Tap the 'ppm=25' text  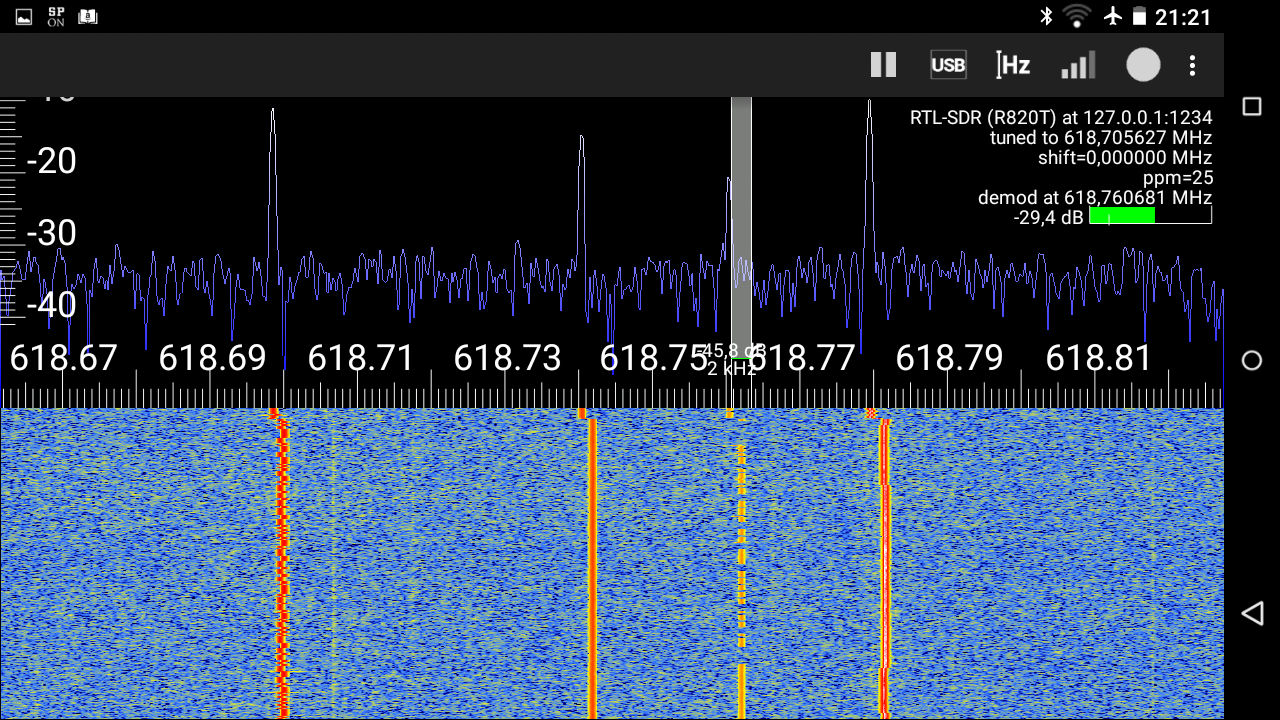[1178, 178]
